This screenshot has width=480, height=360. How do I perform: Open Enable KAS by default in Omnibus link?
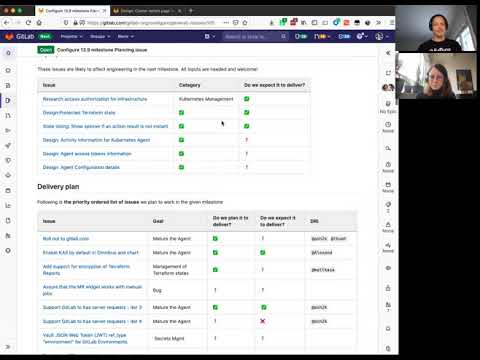tap(90, 253)
